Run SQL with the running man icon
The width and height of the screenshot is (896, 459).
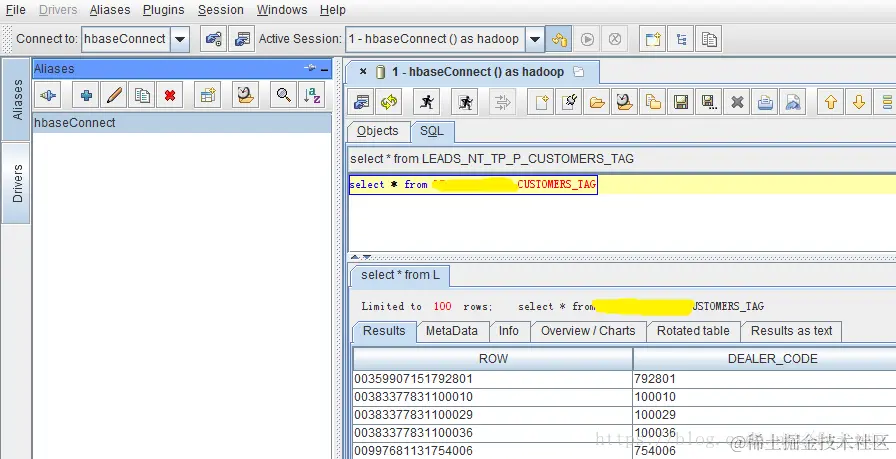point(426,102)
